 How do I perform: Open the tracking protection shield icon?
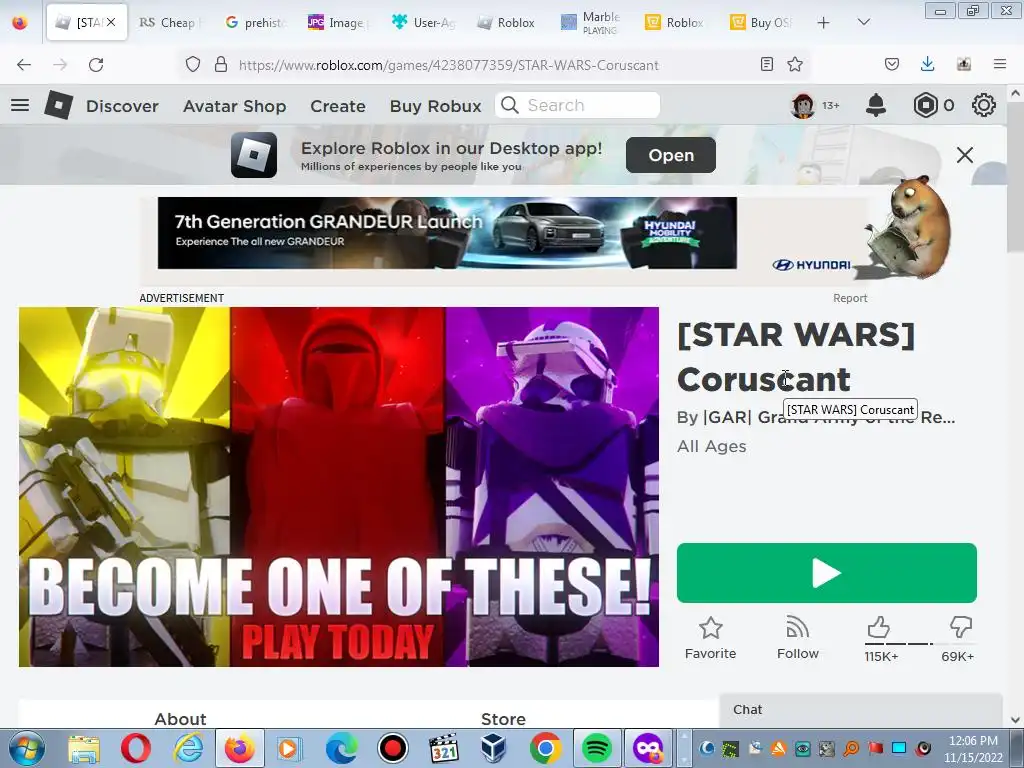(193, 64)
